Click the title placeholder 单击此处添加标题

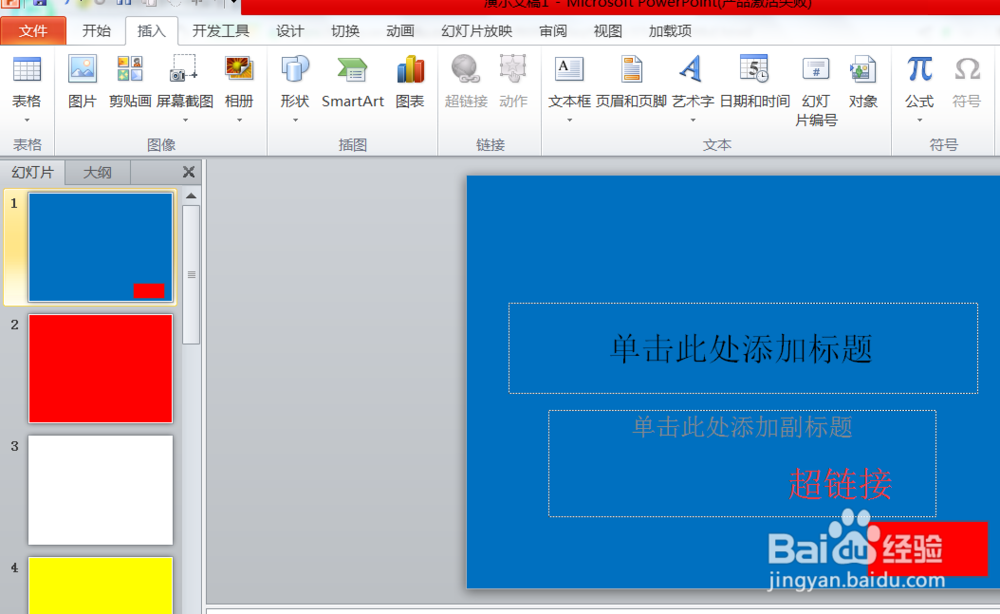[x=743, y=349]
